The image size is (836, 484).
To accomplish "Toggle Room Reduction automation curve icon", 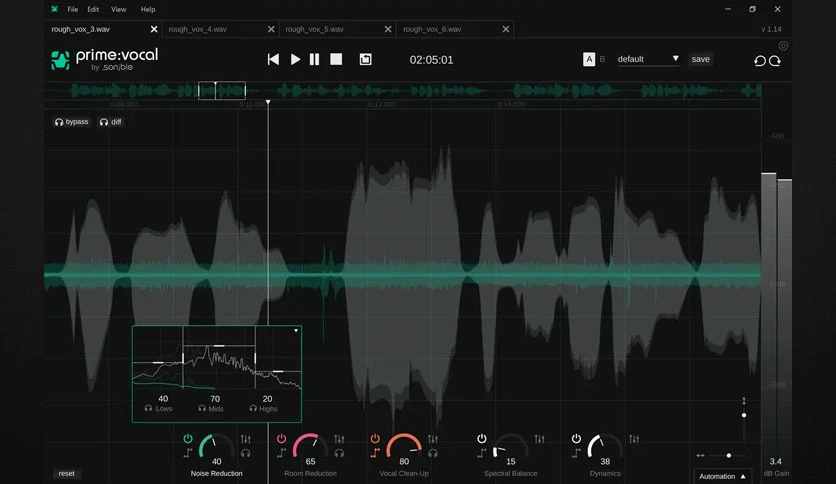I will [x=282, y=454].
